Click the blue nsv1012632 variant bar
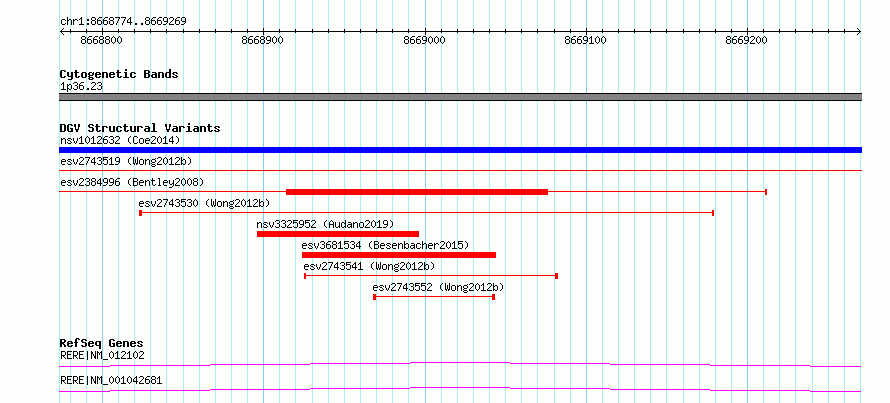The width and height of the screenshot is (890, 403). [460, 150]
